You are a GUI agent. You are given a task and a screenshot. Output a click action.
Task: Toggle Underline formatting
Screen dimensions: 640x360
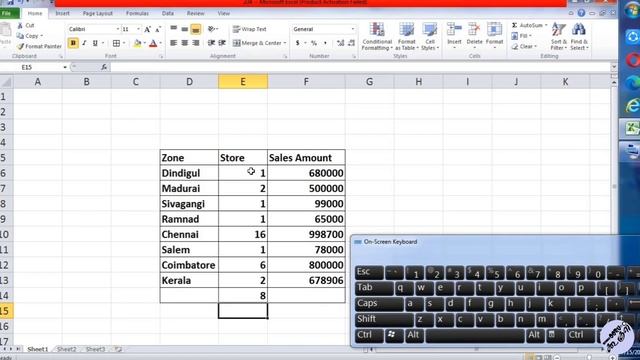tap(95, 43)
